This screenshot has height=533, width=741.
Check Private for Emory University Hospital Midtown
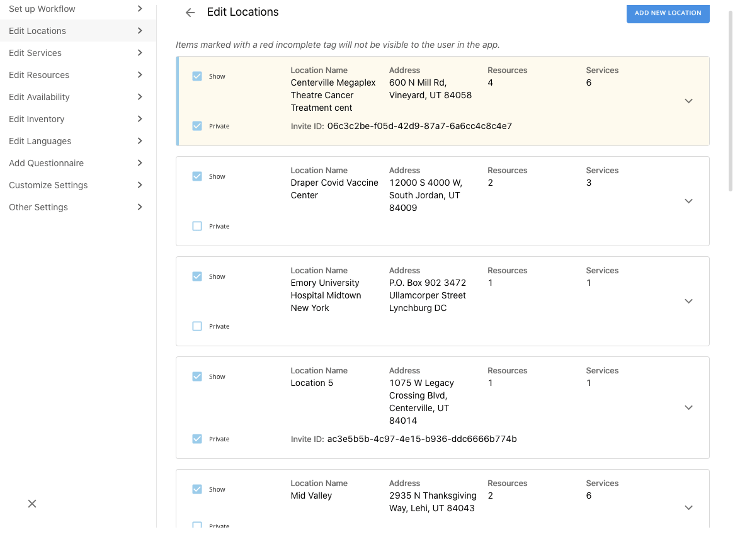(197, 326)
